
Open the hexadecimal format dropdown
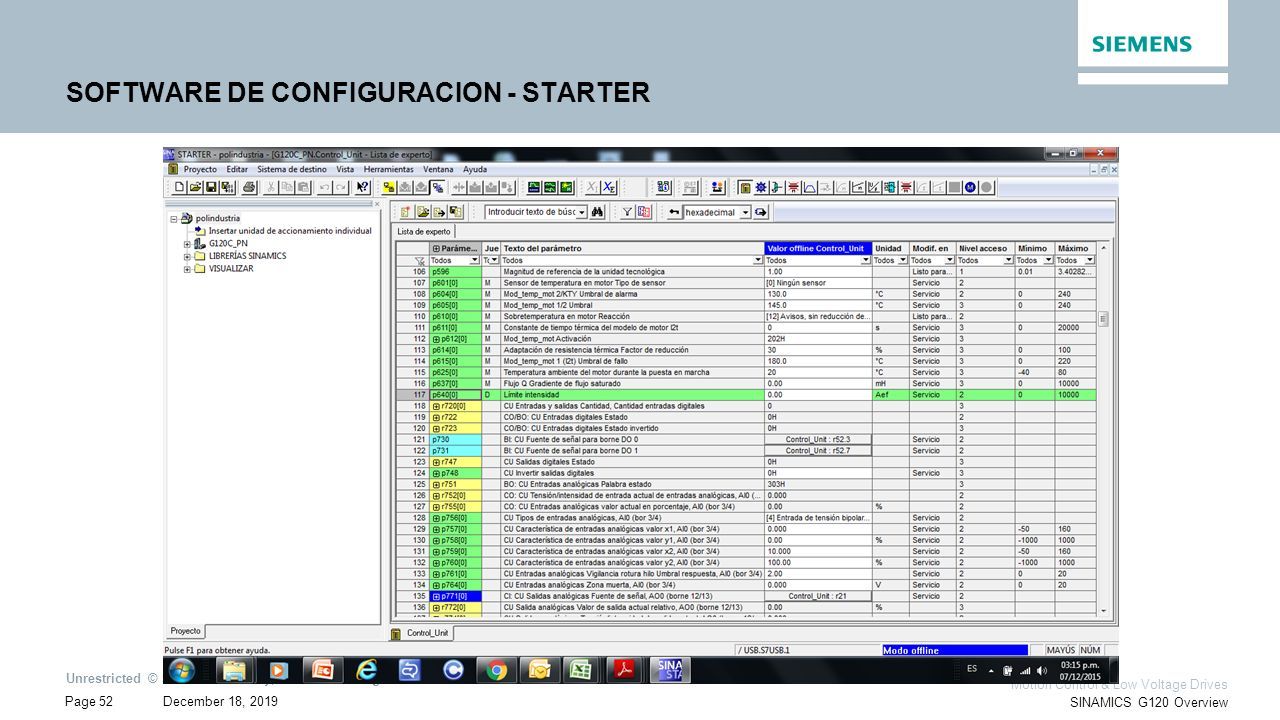(x=746, y=212)
